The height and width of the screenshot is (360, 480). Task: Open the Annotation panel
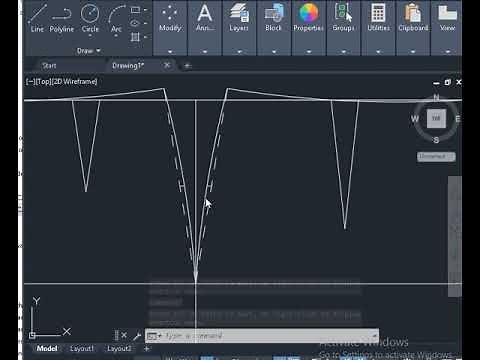[x=205, y=18]
